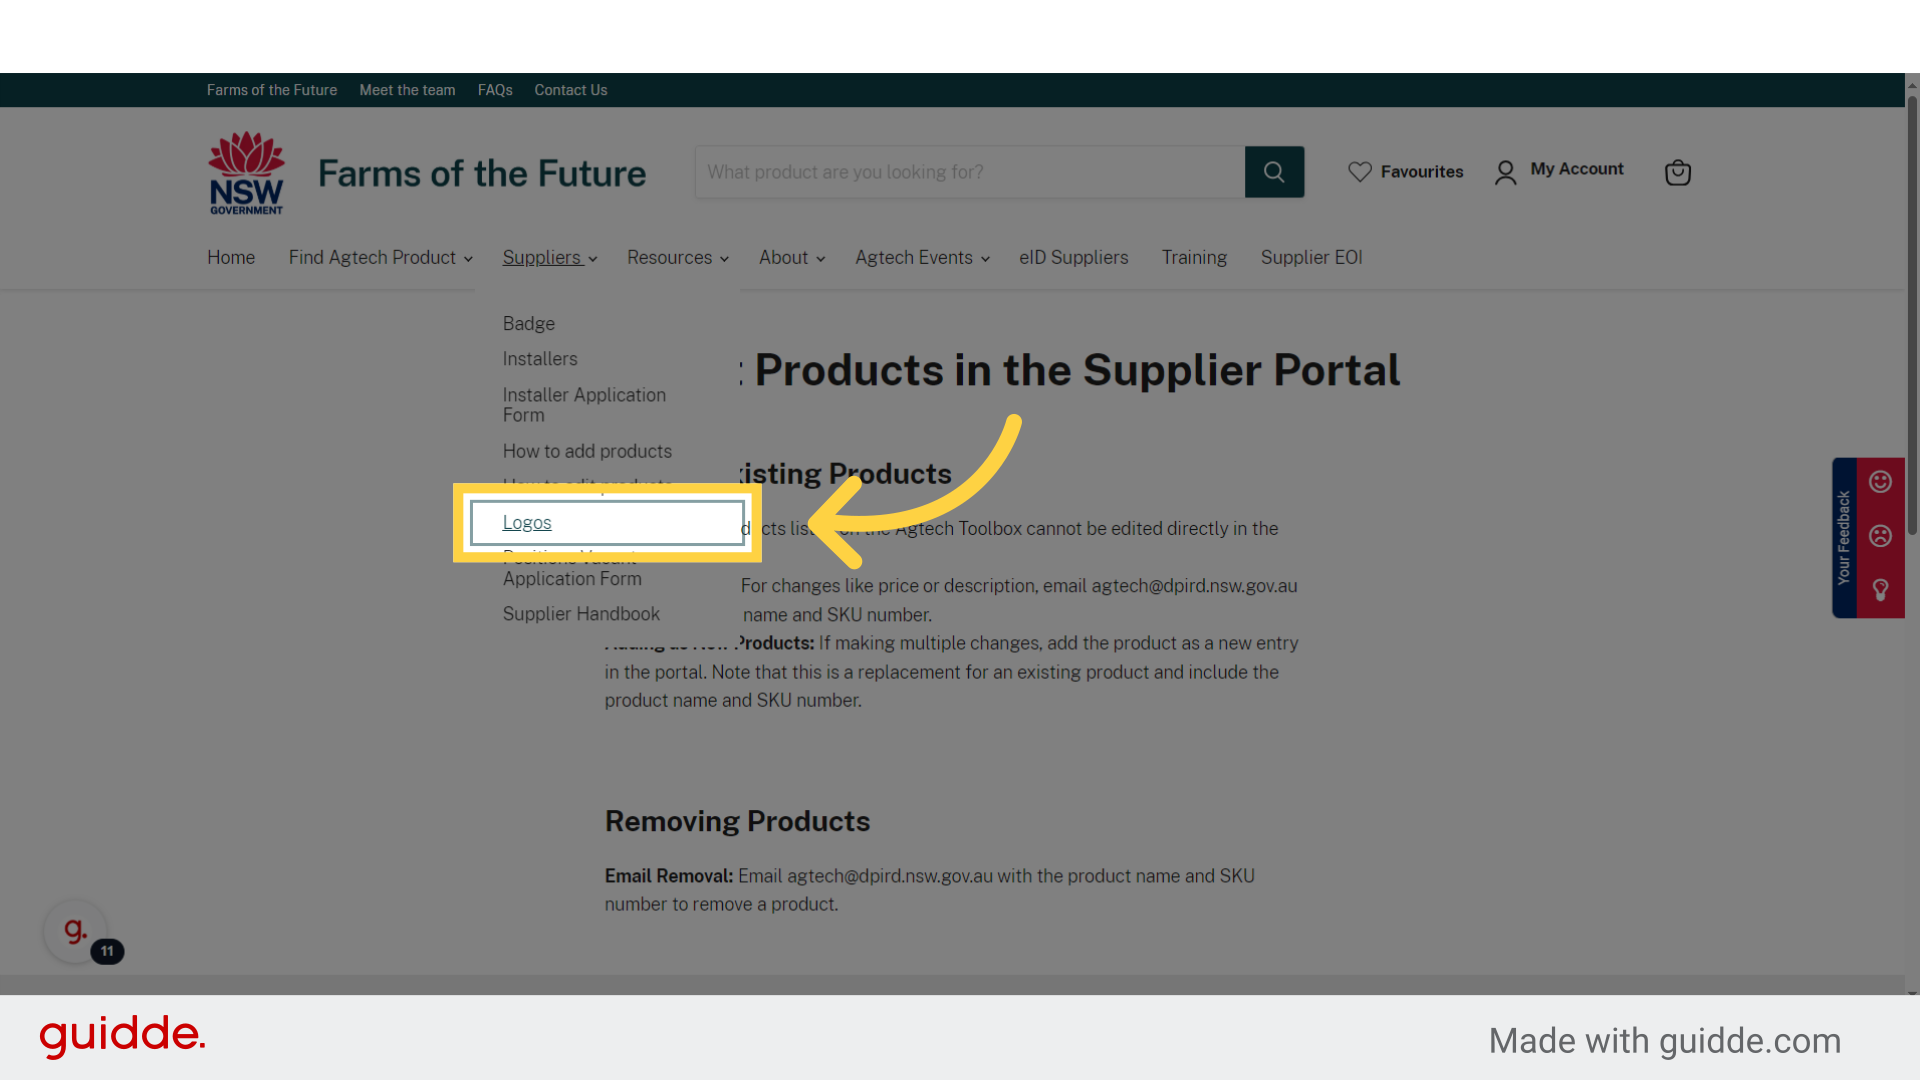
Task: Click the My Account label
Action: coord(1577,169)
